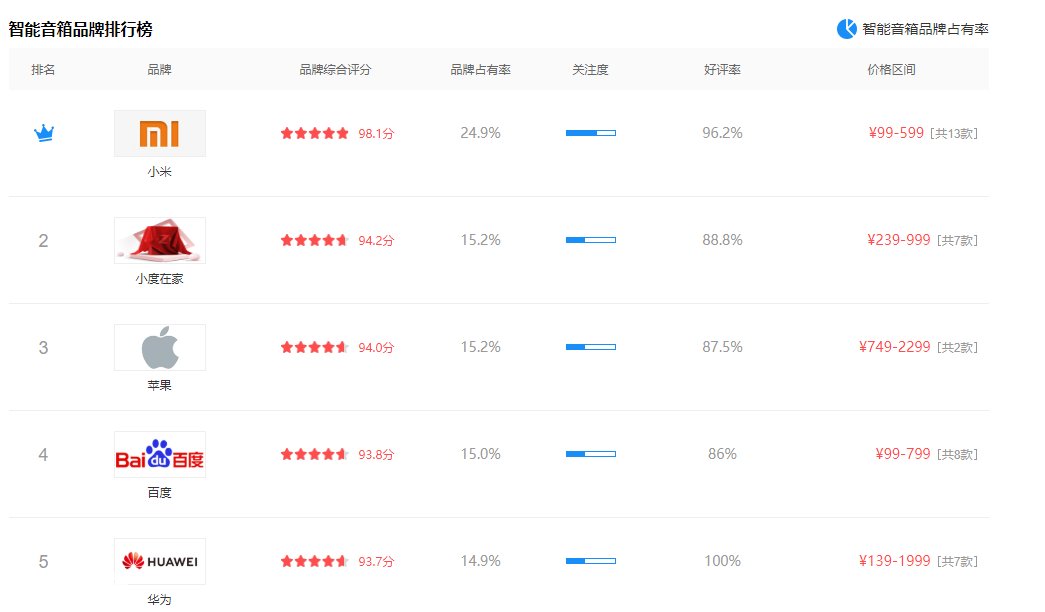
Task: Open the Xiaomi MI logo
Action: tap(160, 133)
